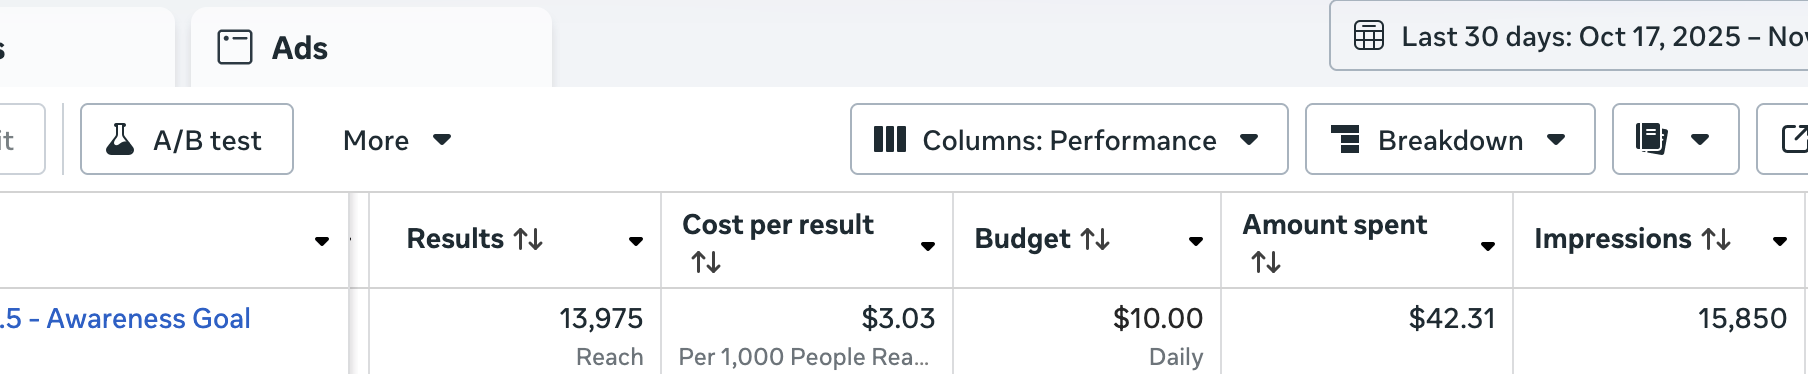Open the Columns: Performance dropdown
The width and height of the screenshot is (1808, 374).
coord(1069,139)
